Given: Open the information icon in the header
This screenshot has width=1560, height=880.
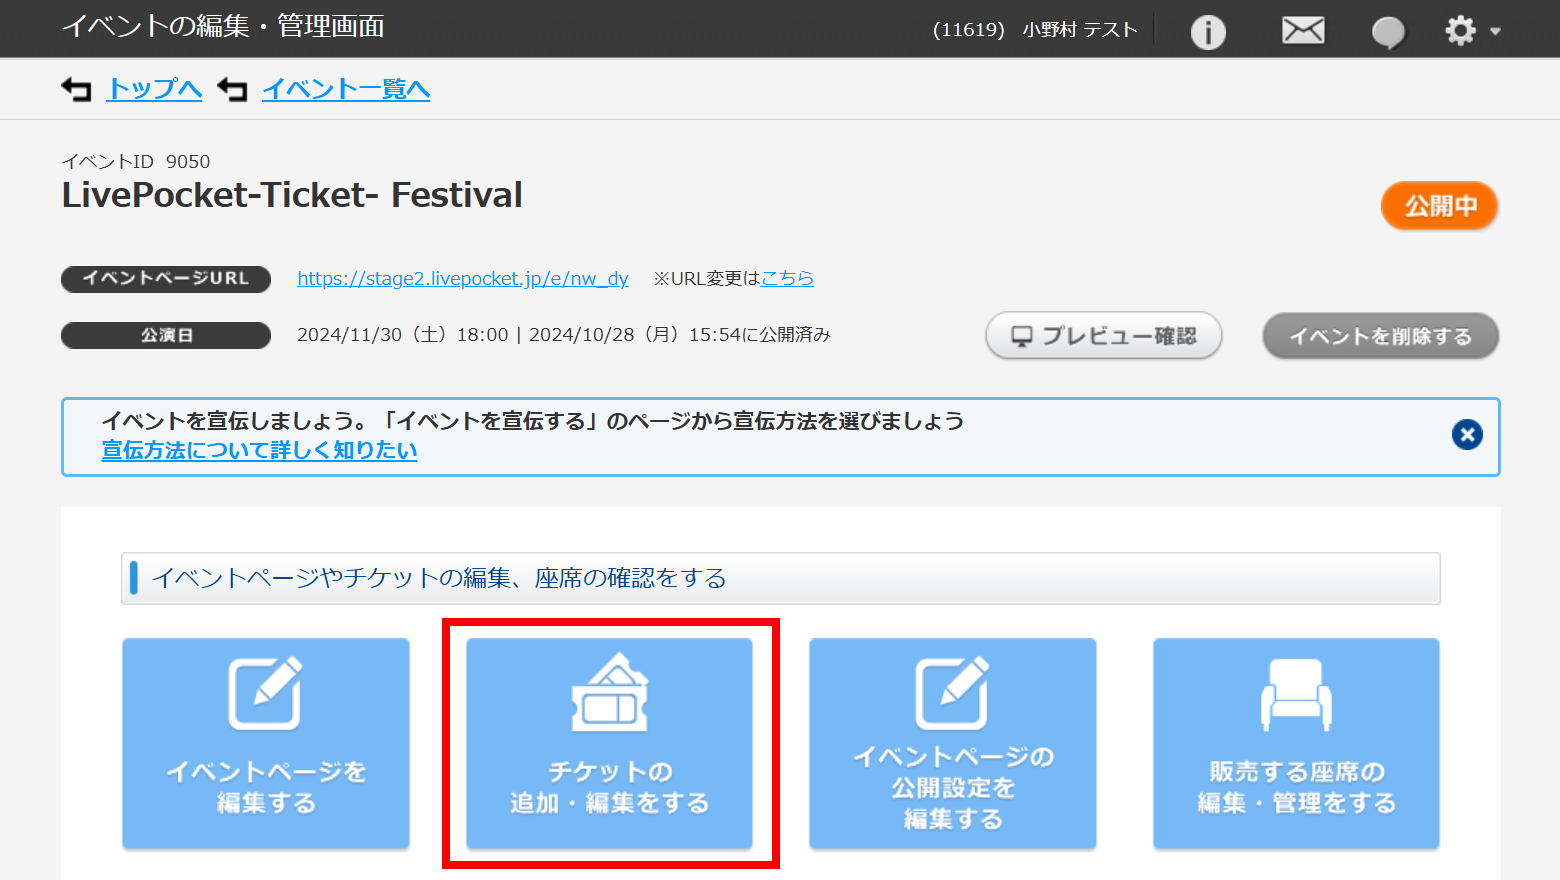Looking at the screenshot, I should [1208, 31].
